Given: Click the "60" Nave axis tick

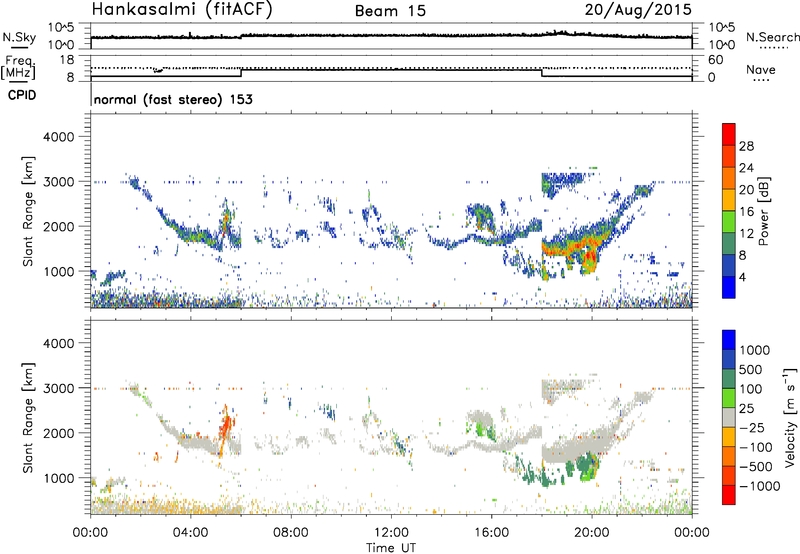Looking at the screenshot, I should 715,60.
